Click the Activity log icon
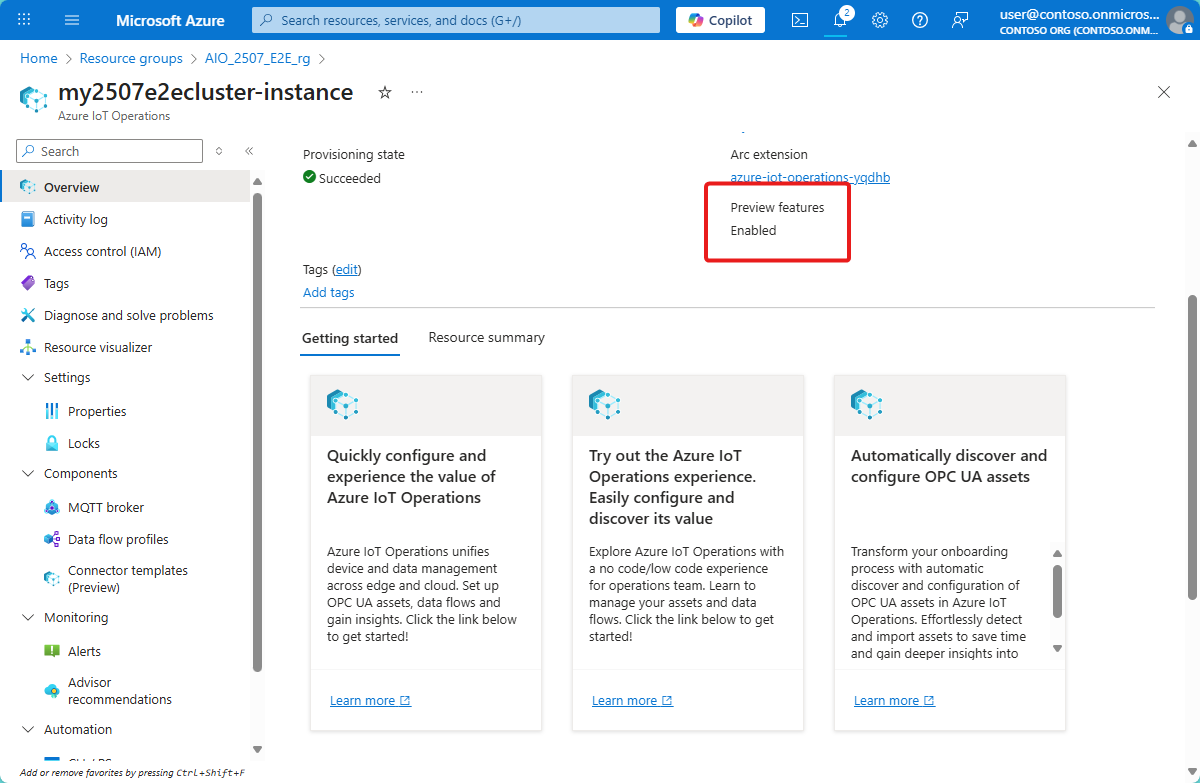Viewport: 1200px width, 783px height. tap(28, 219)
